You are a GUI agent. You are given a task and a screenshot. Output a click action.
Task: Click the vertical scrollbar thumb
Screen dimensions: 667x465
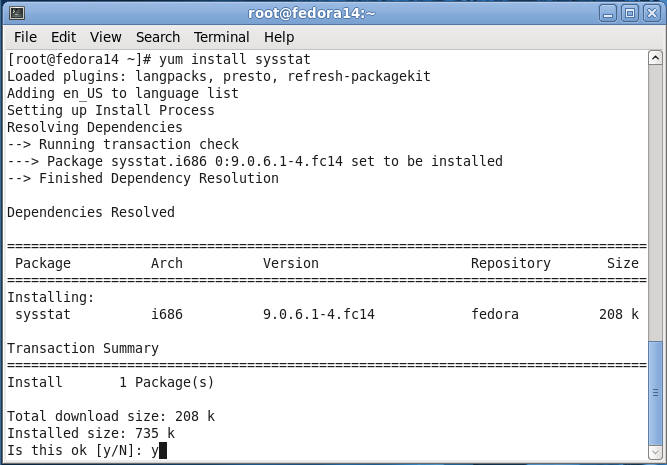[656, 393]
